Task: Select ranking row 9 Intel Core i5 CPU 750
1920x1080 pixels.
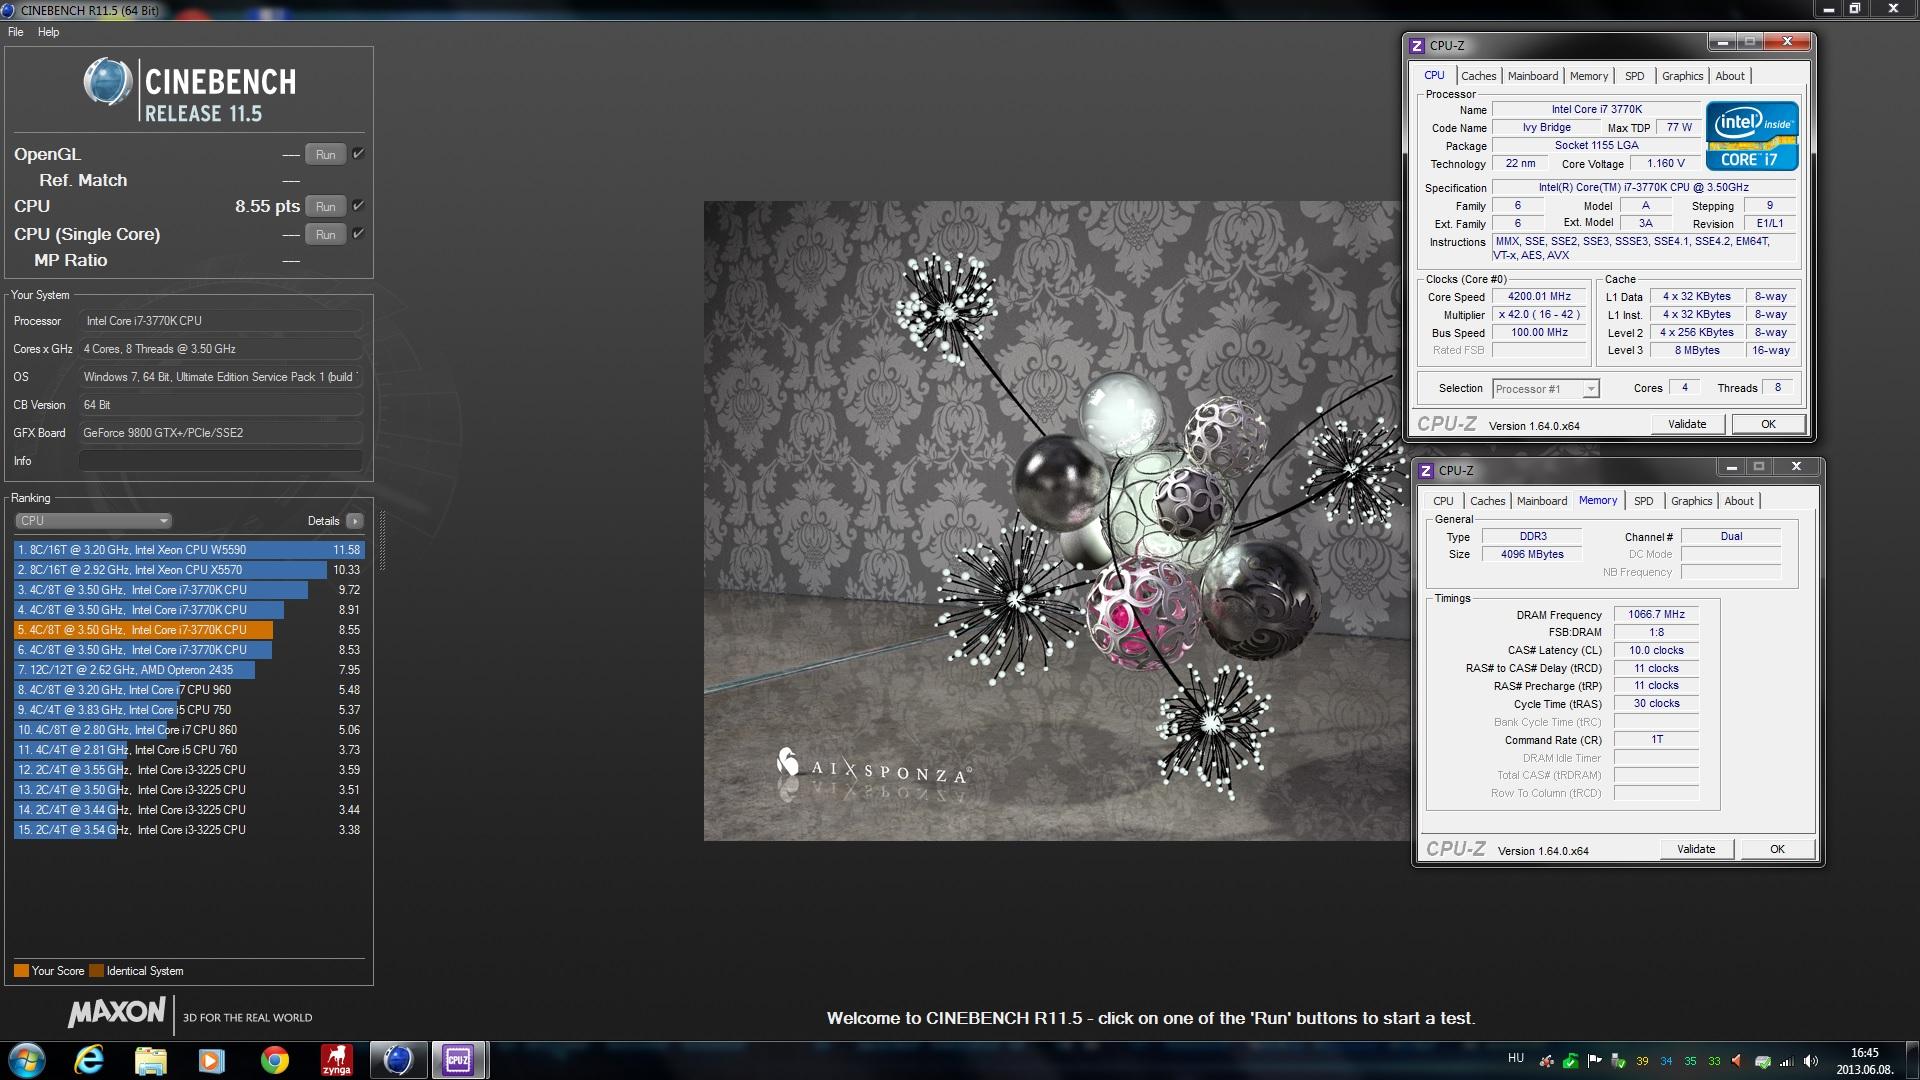Action: click(x=188, y=710)
